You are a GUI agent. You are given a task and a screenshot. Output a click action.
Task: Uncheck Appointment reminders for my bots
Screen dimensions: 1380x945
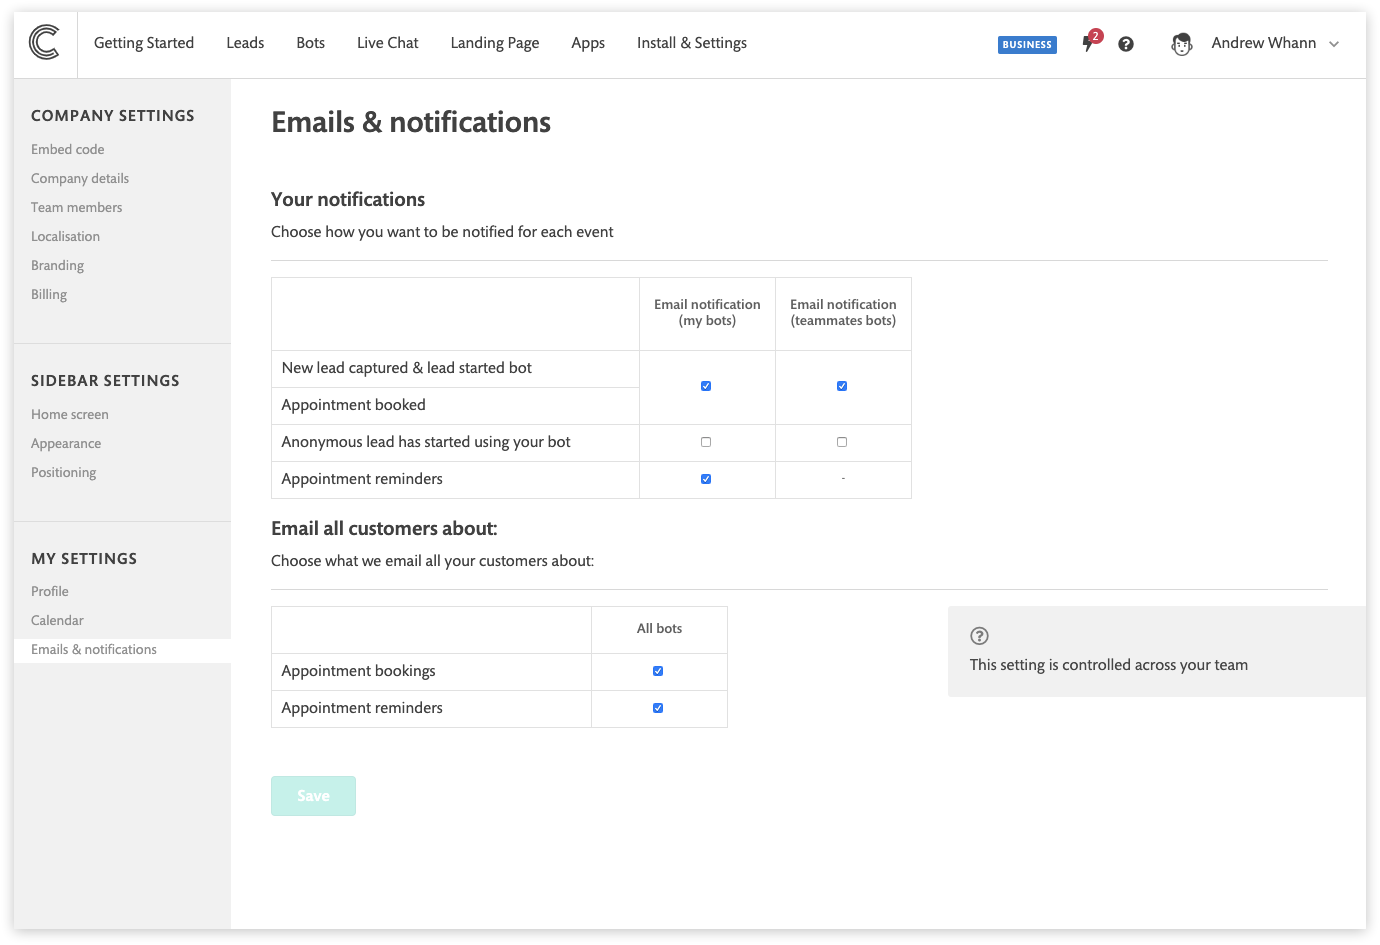706,479
